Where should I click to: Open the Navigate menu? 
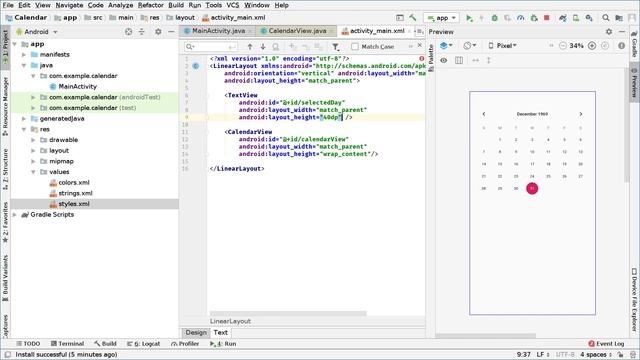pos(69,5)
